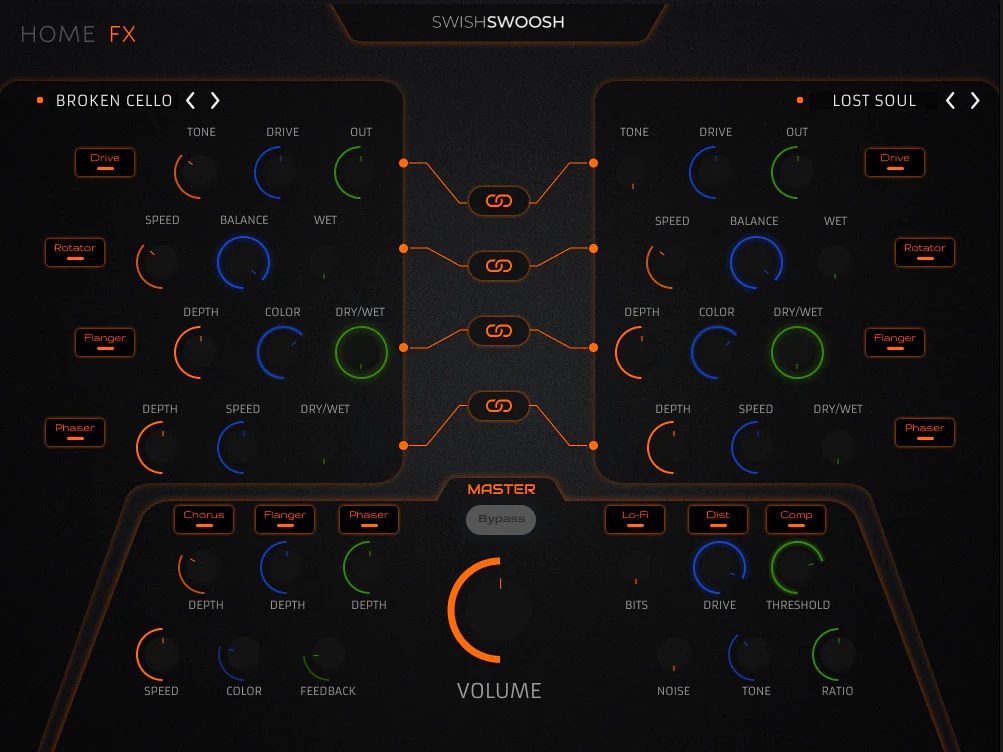Enable the master Flanger effect button
The width and height of the screenshot is (1003, 752).
click(285, 519)
